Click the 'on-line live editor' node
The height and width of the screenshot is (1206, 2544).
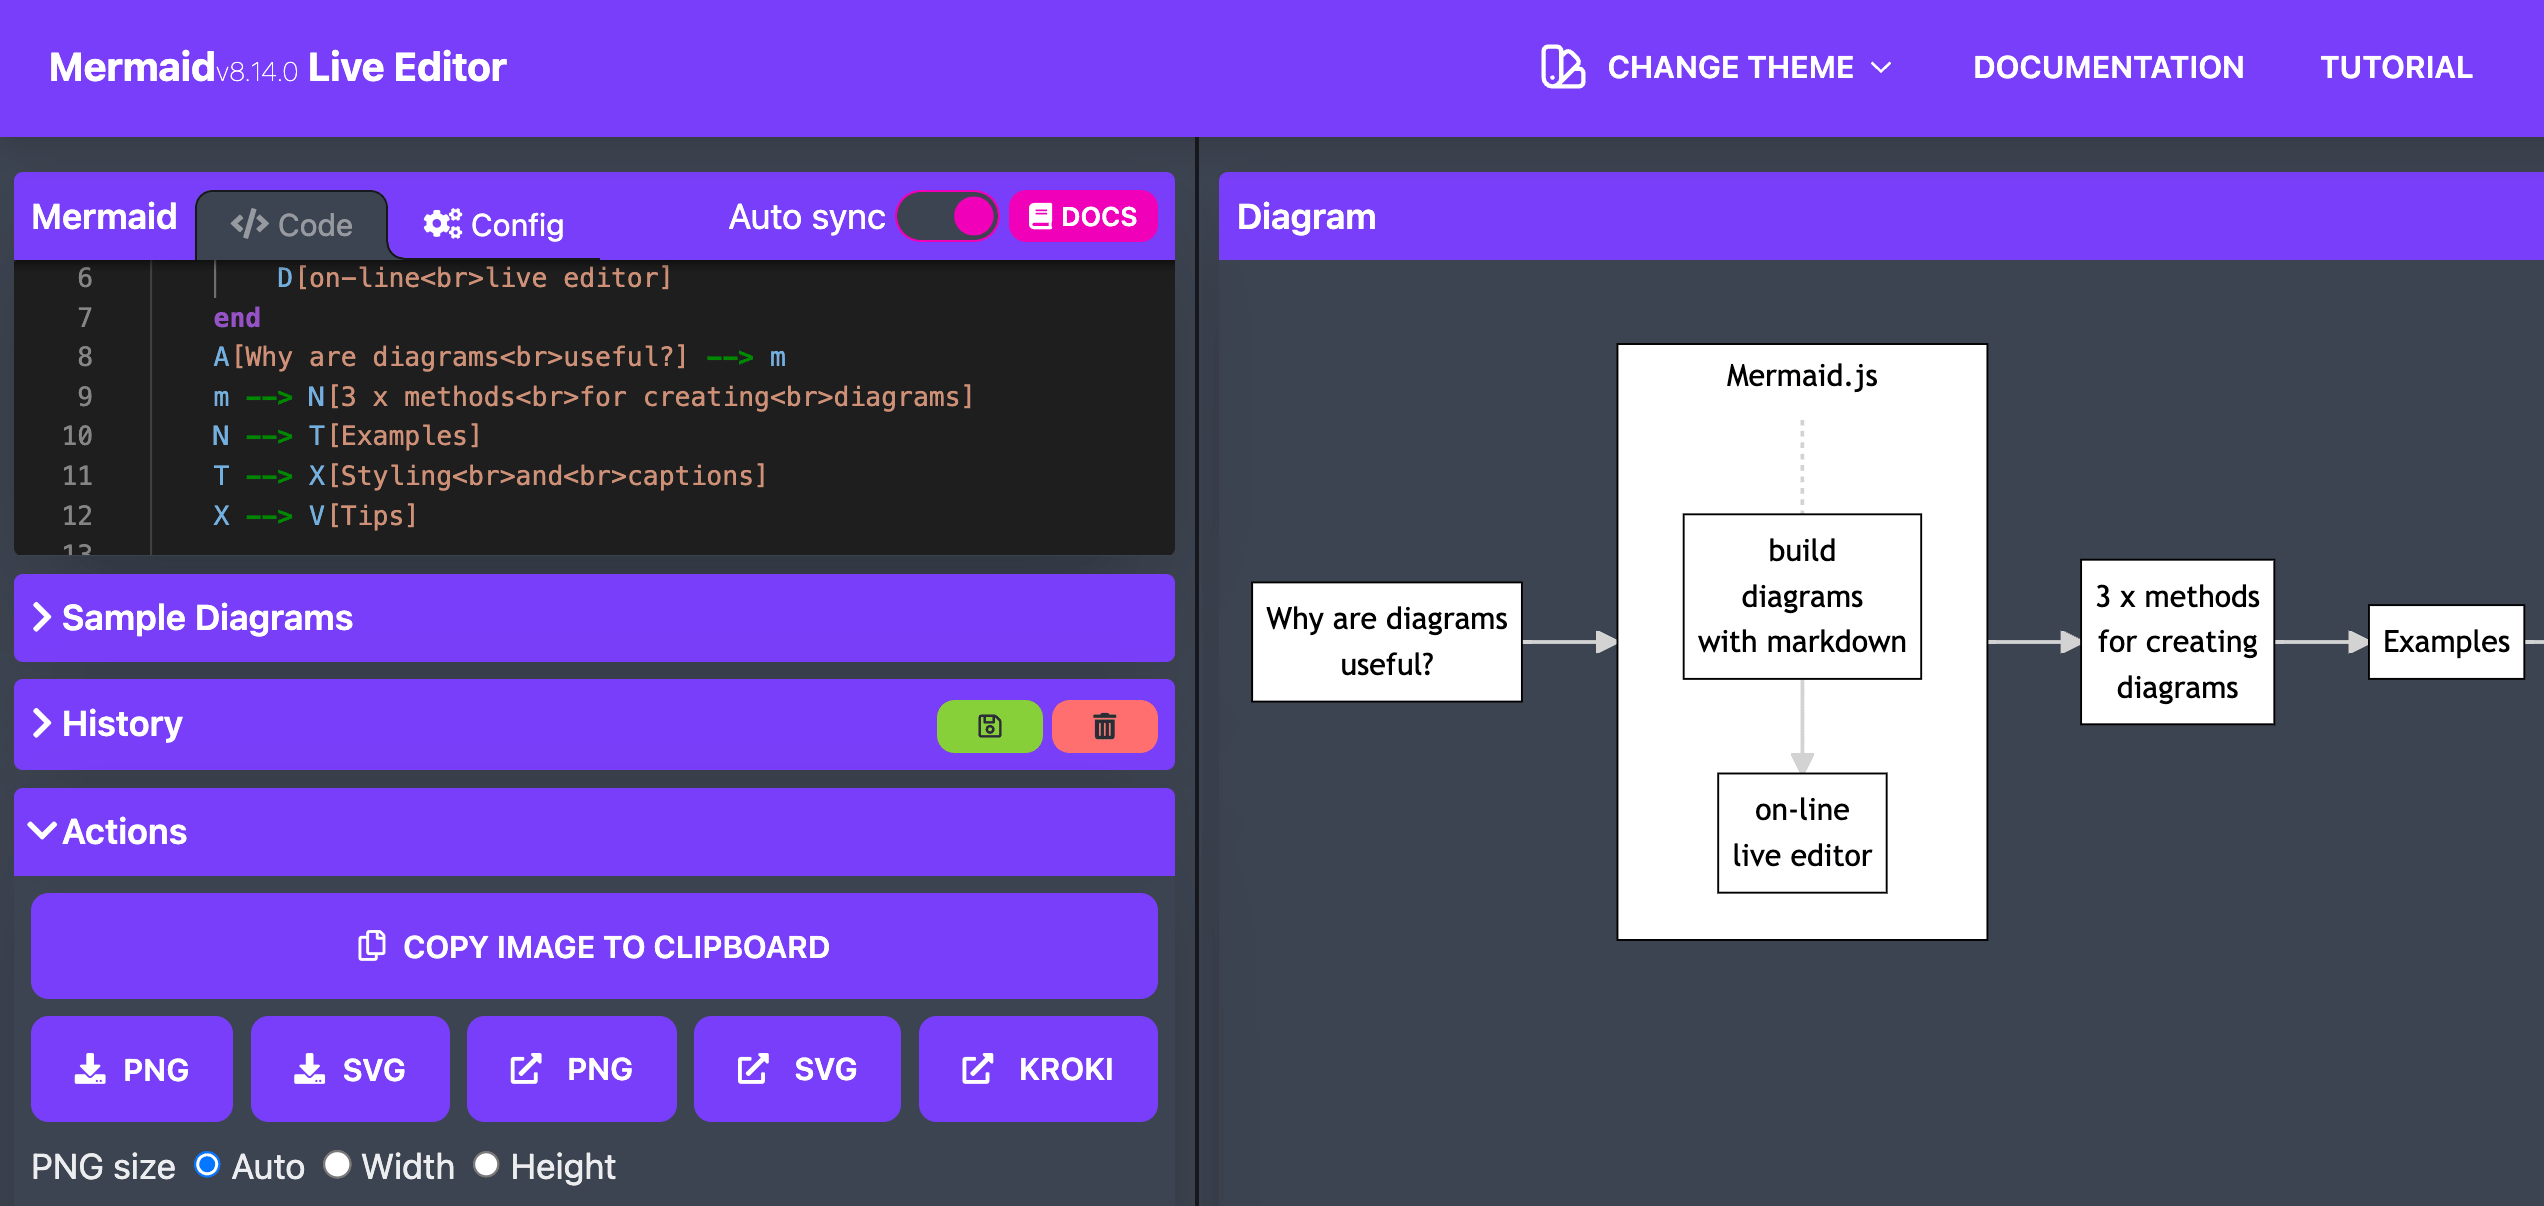coord(1802,832)
